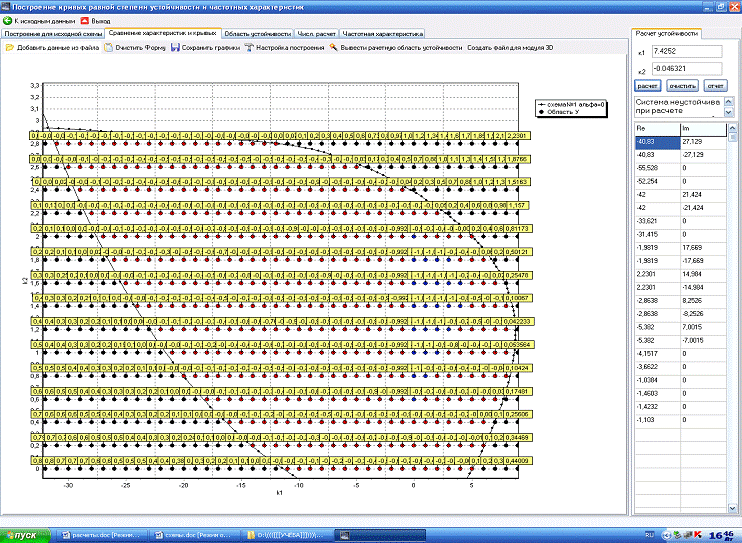Click the 'отчет' report button

click(715, 87)
